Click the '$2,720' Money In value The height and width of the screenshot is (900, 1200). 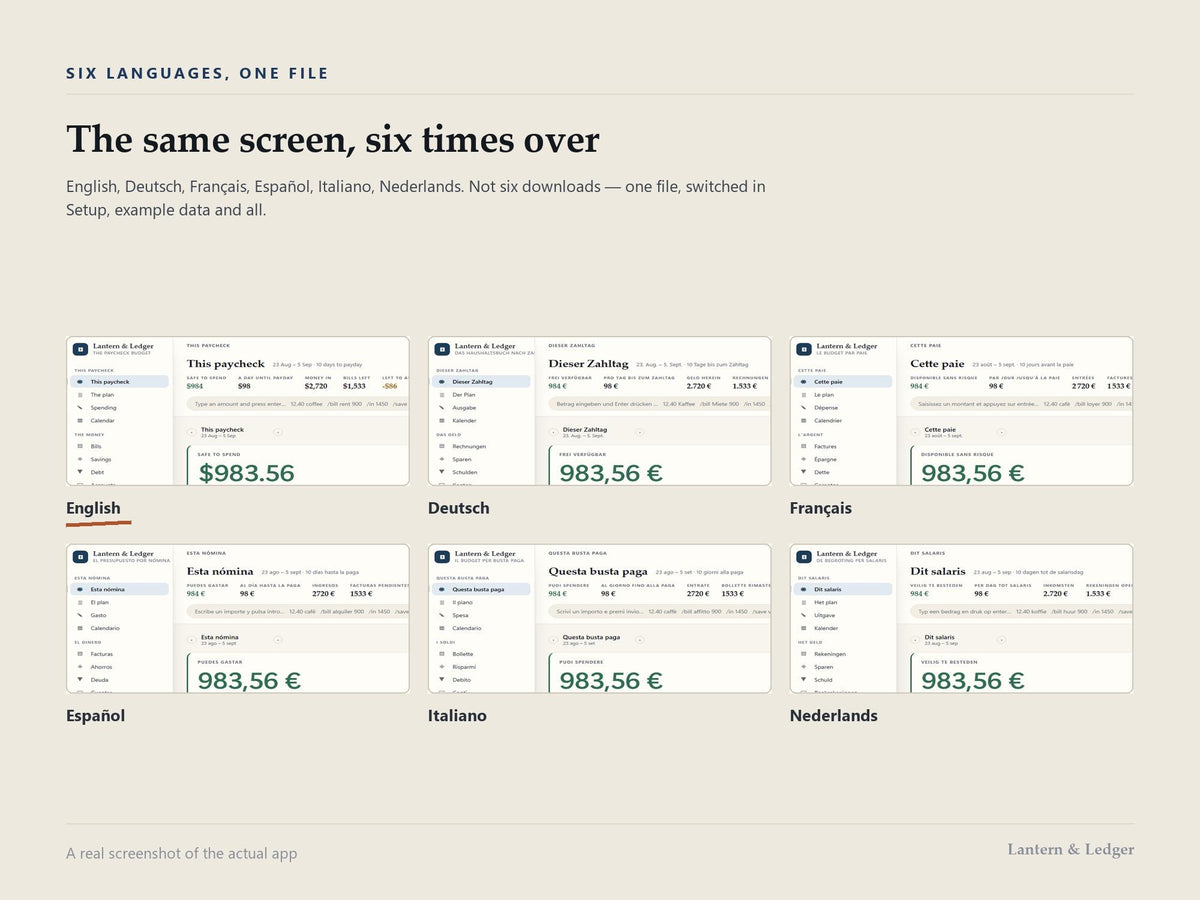pyautogui.click(x=316, y=386)
